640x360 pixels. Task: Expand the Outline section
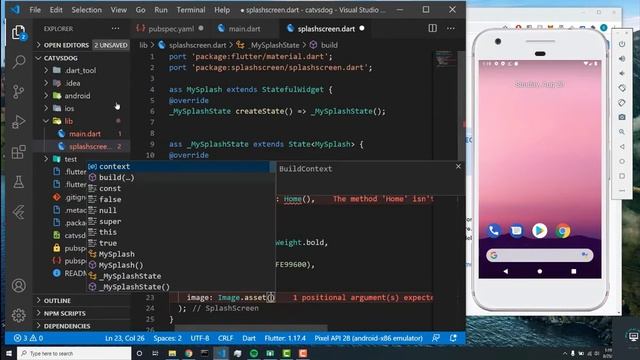[x=82, y=300]
